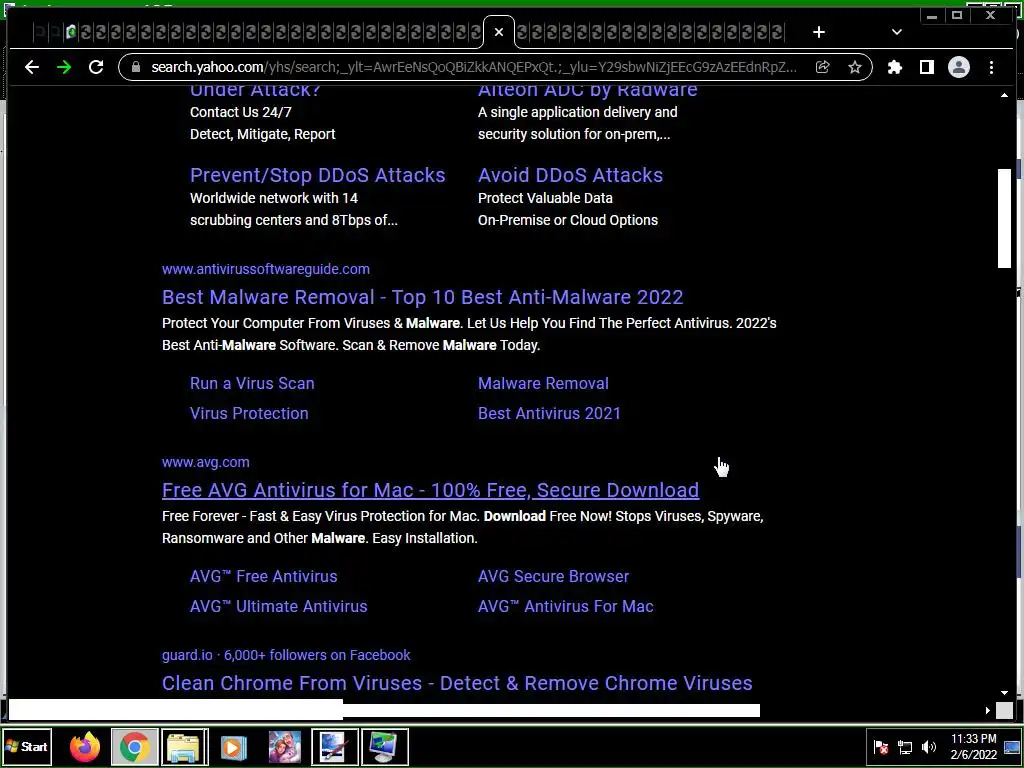
Task: Open "Under Attack?" link
Action: [255, 90]
